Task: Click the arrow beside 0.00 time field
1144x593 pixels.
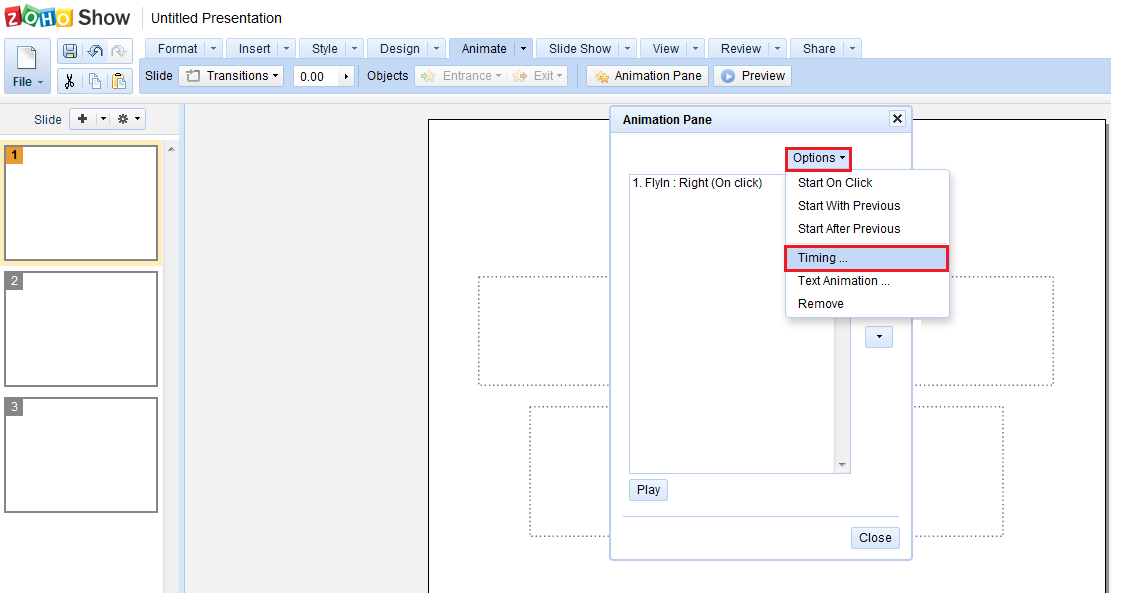Action: pyautogui.click(x=347, y=76)
